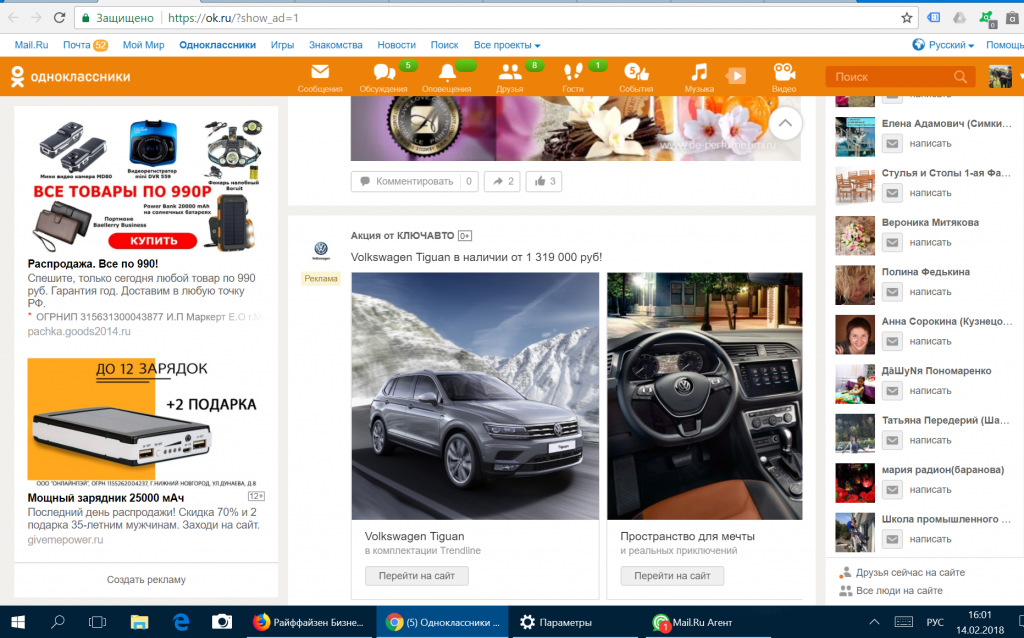This screenshot has width=1024, height=638.
Task: Bookmark this page with the star icon
Action: tap(906, 18)
